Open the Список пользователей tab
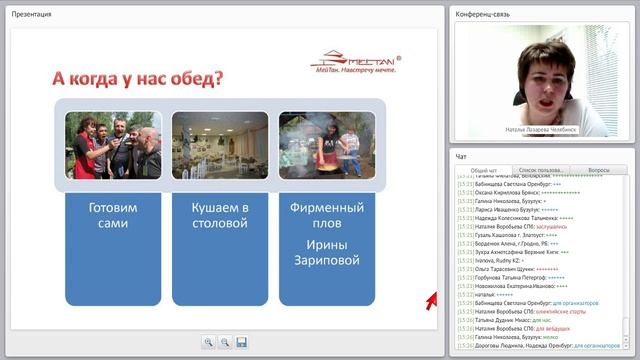This screenshot has height=360, width=640. pos(541,170)
